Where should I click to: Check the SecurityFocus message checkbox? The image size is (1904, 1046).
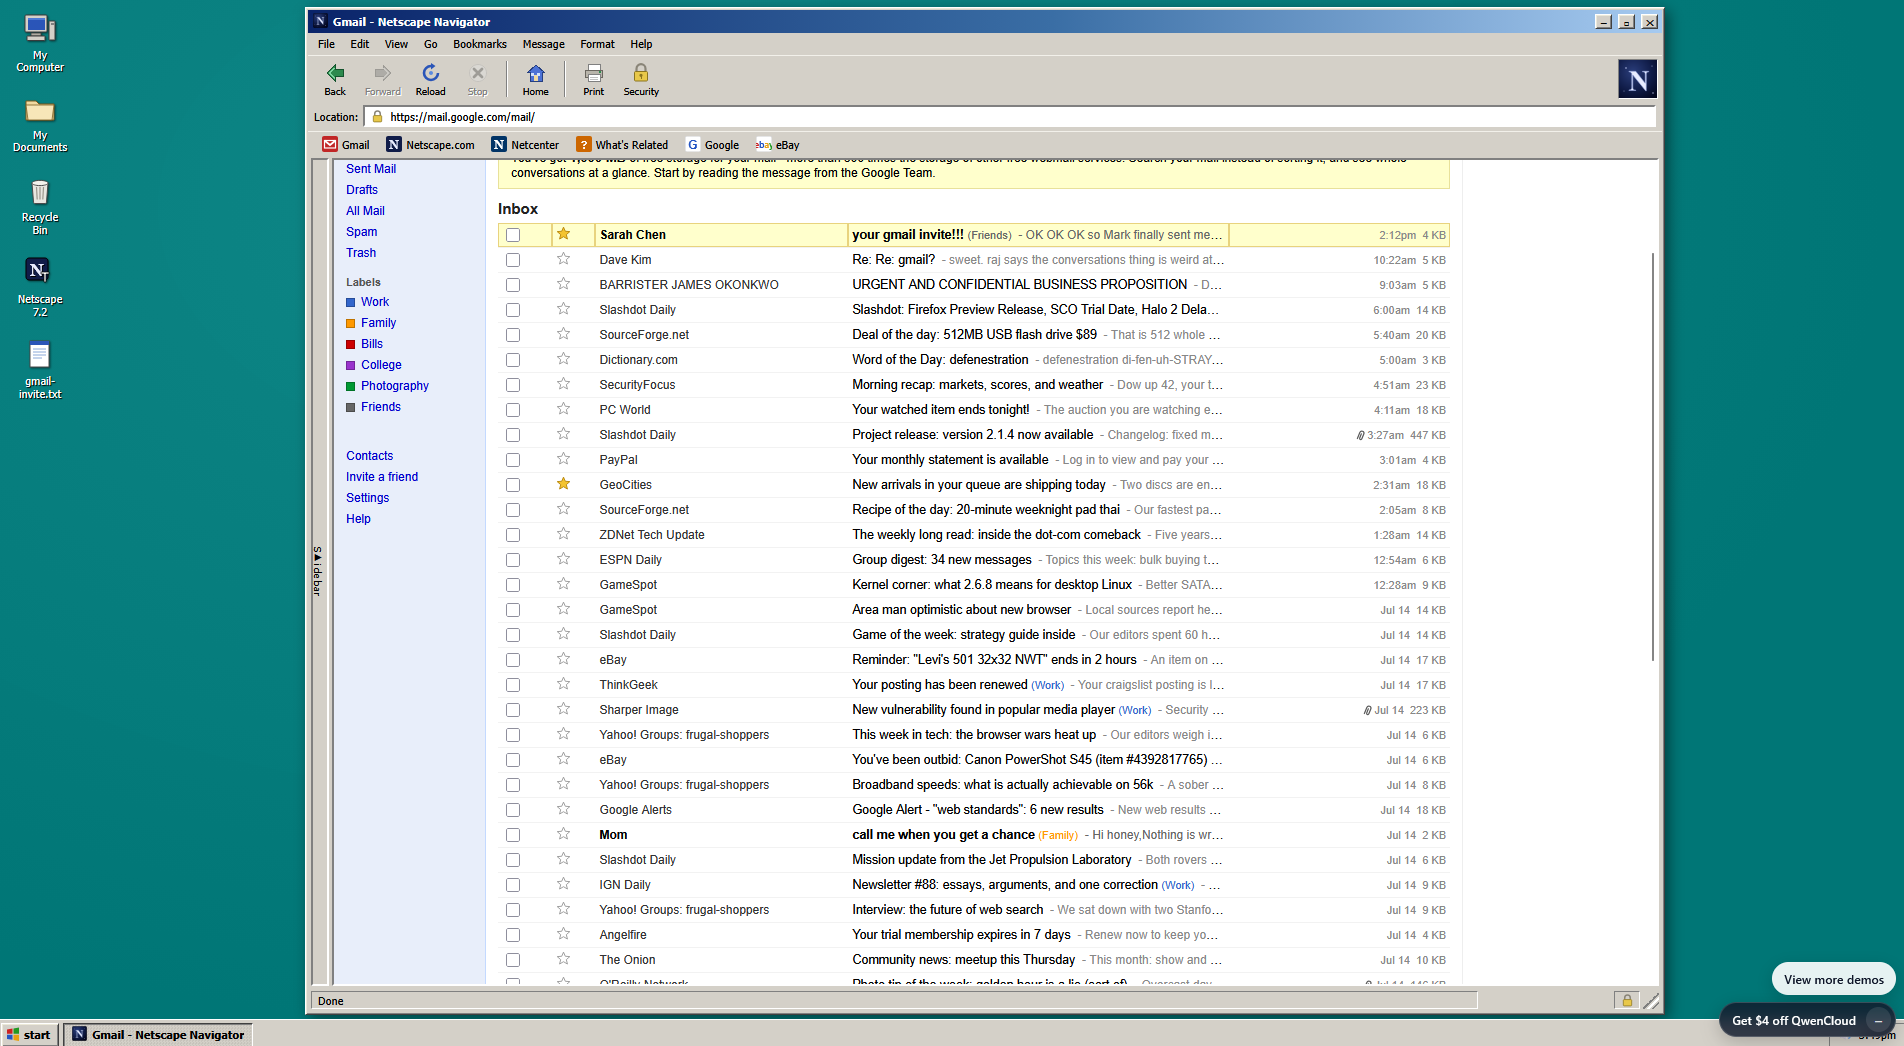513,385
